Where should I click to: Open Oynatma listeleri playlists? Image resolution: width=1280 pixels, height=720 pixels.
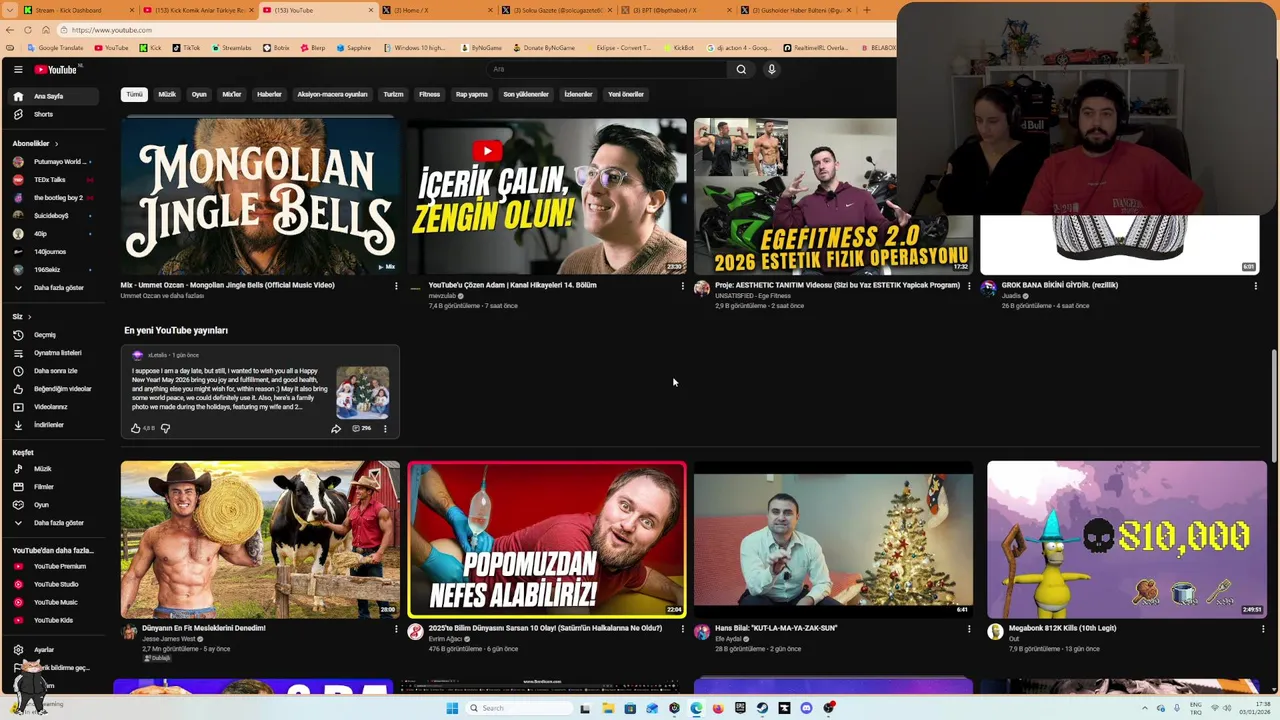52,353
